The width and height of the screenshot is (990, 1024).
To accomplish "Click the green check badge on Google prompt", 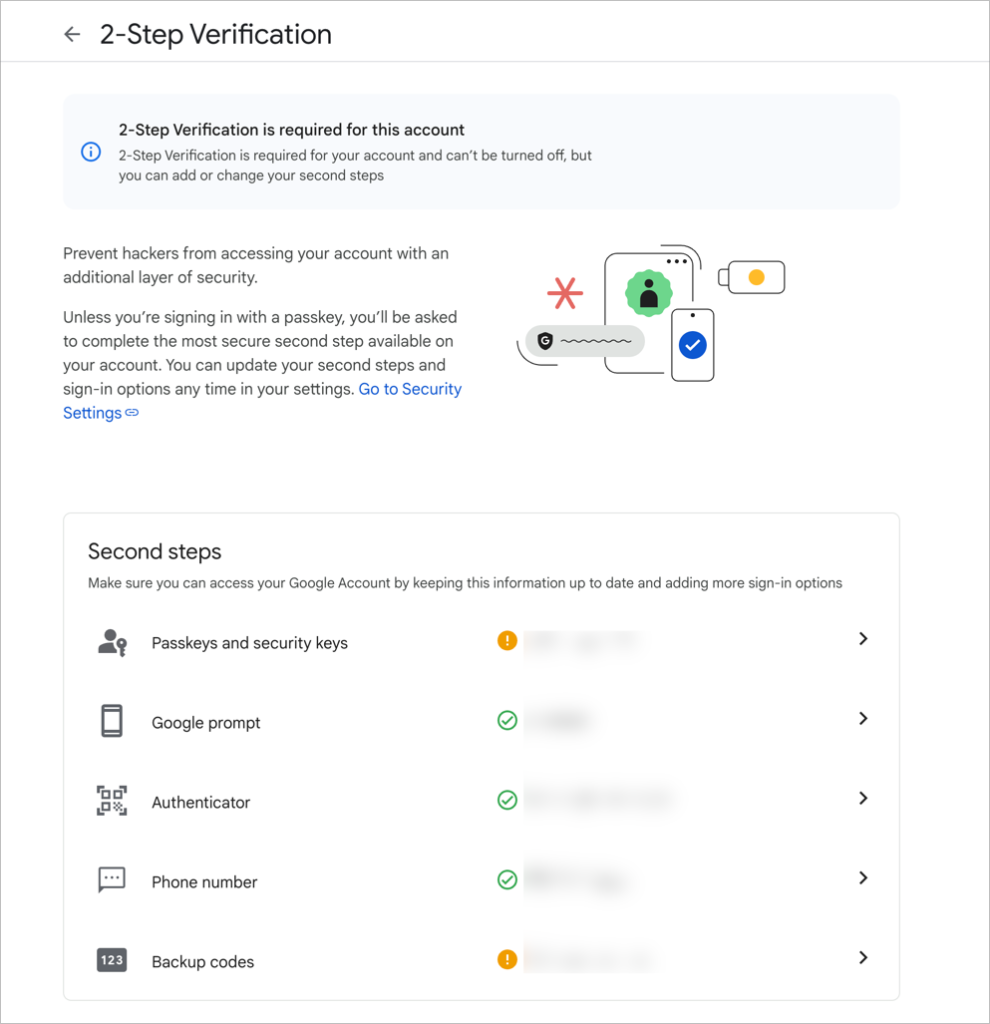I will 507,720.
